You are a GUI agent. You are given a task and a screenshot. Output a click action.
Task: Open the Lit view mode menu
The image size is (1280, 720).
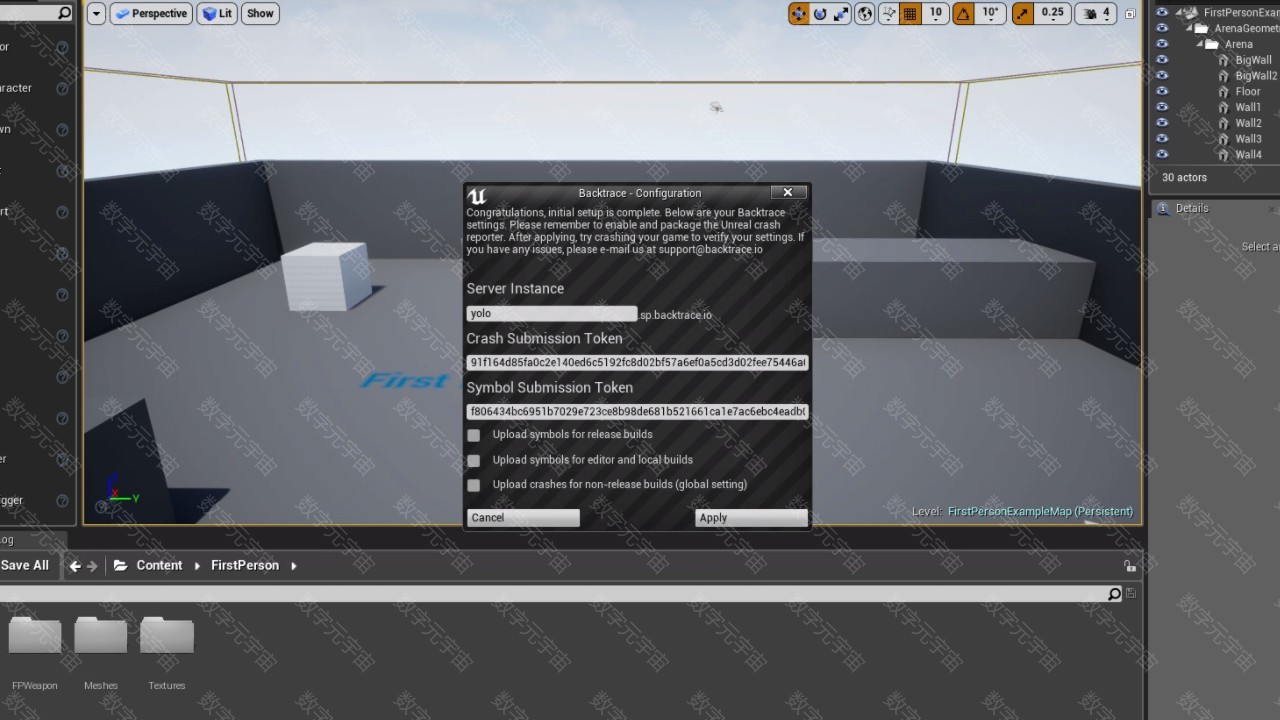217,13
